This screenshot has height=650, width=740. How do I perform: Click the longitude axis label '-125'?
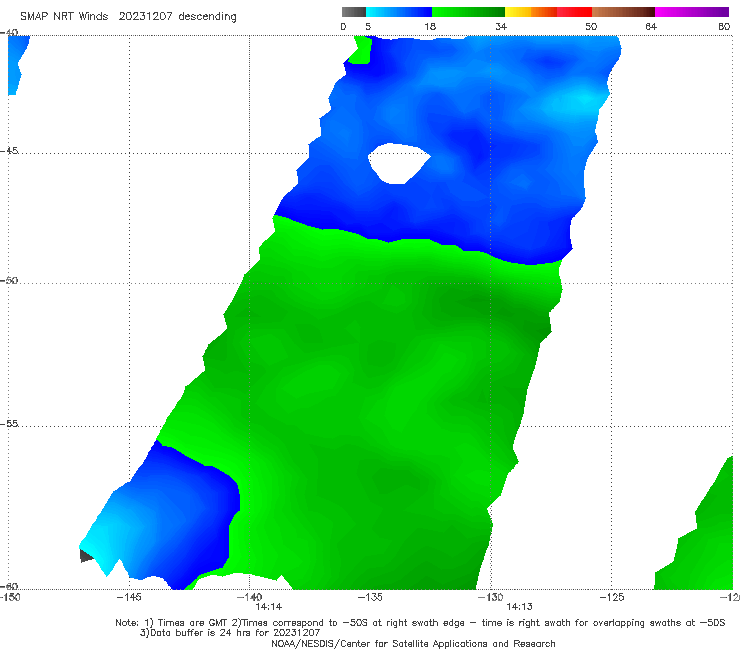pyautogui.click(x=611, y=598)
